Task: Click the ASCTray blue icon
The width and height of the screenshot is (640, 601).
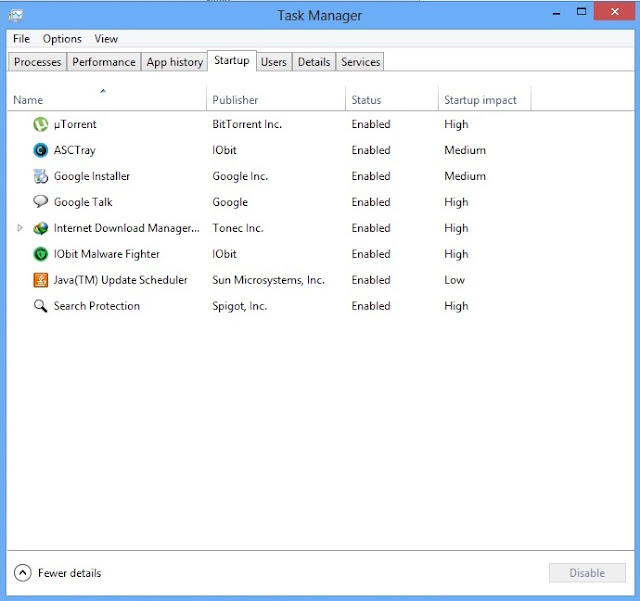Action: click(x=40, y=150)
